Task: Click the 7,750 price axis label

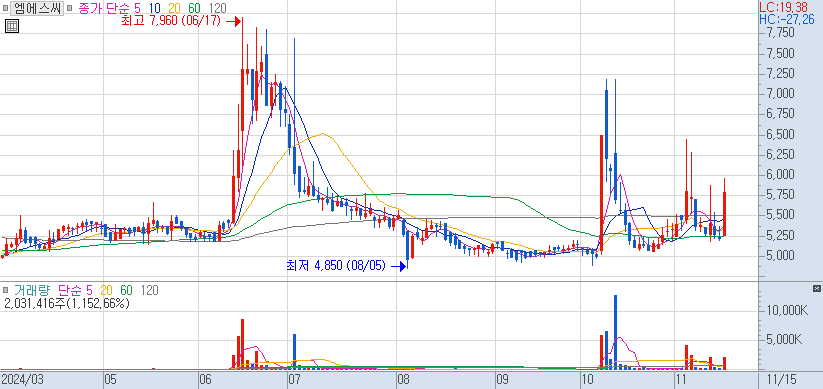Action: 780,33
